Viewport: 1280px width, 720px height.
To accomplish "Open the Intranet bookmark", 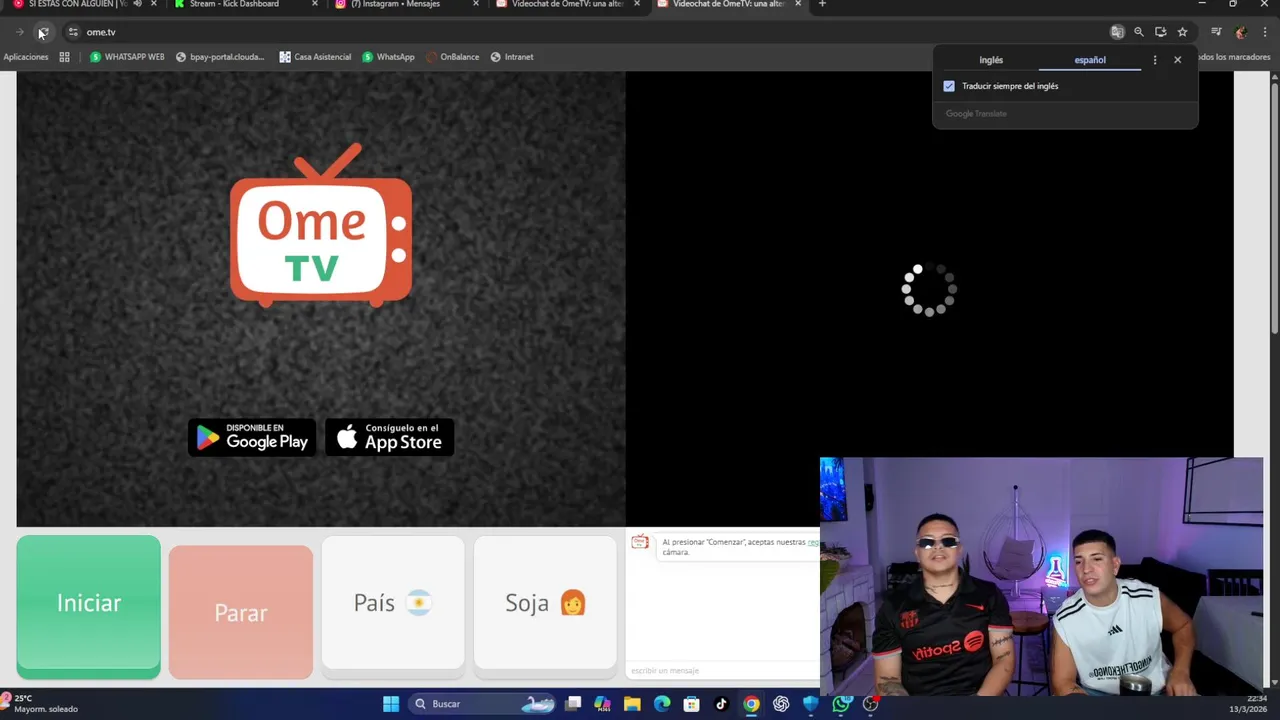I will pos(512,57).
